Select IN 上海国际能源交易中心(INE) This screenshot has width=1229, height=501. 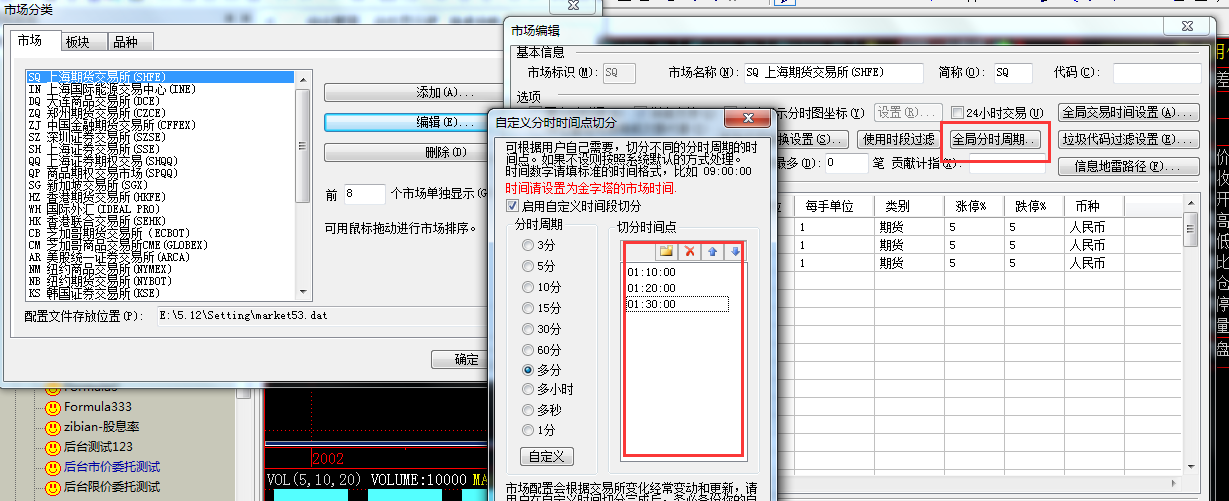160,89
